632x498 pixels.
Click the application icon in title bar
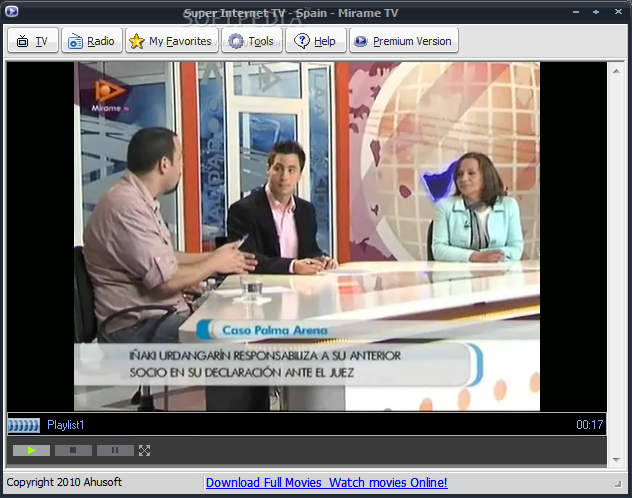[11, 12]
